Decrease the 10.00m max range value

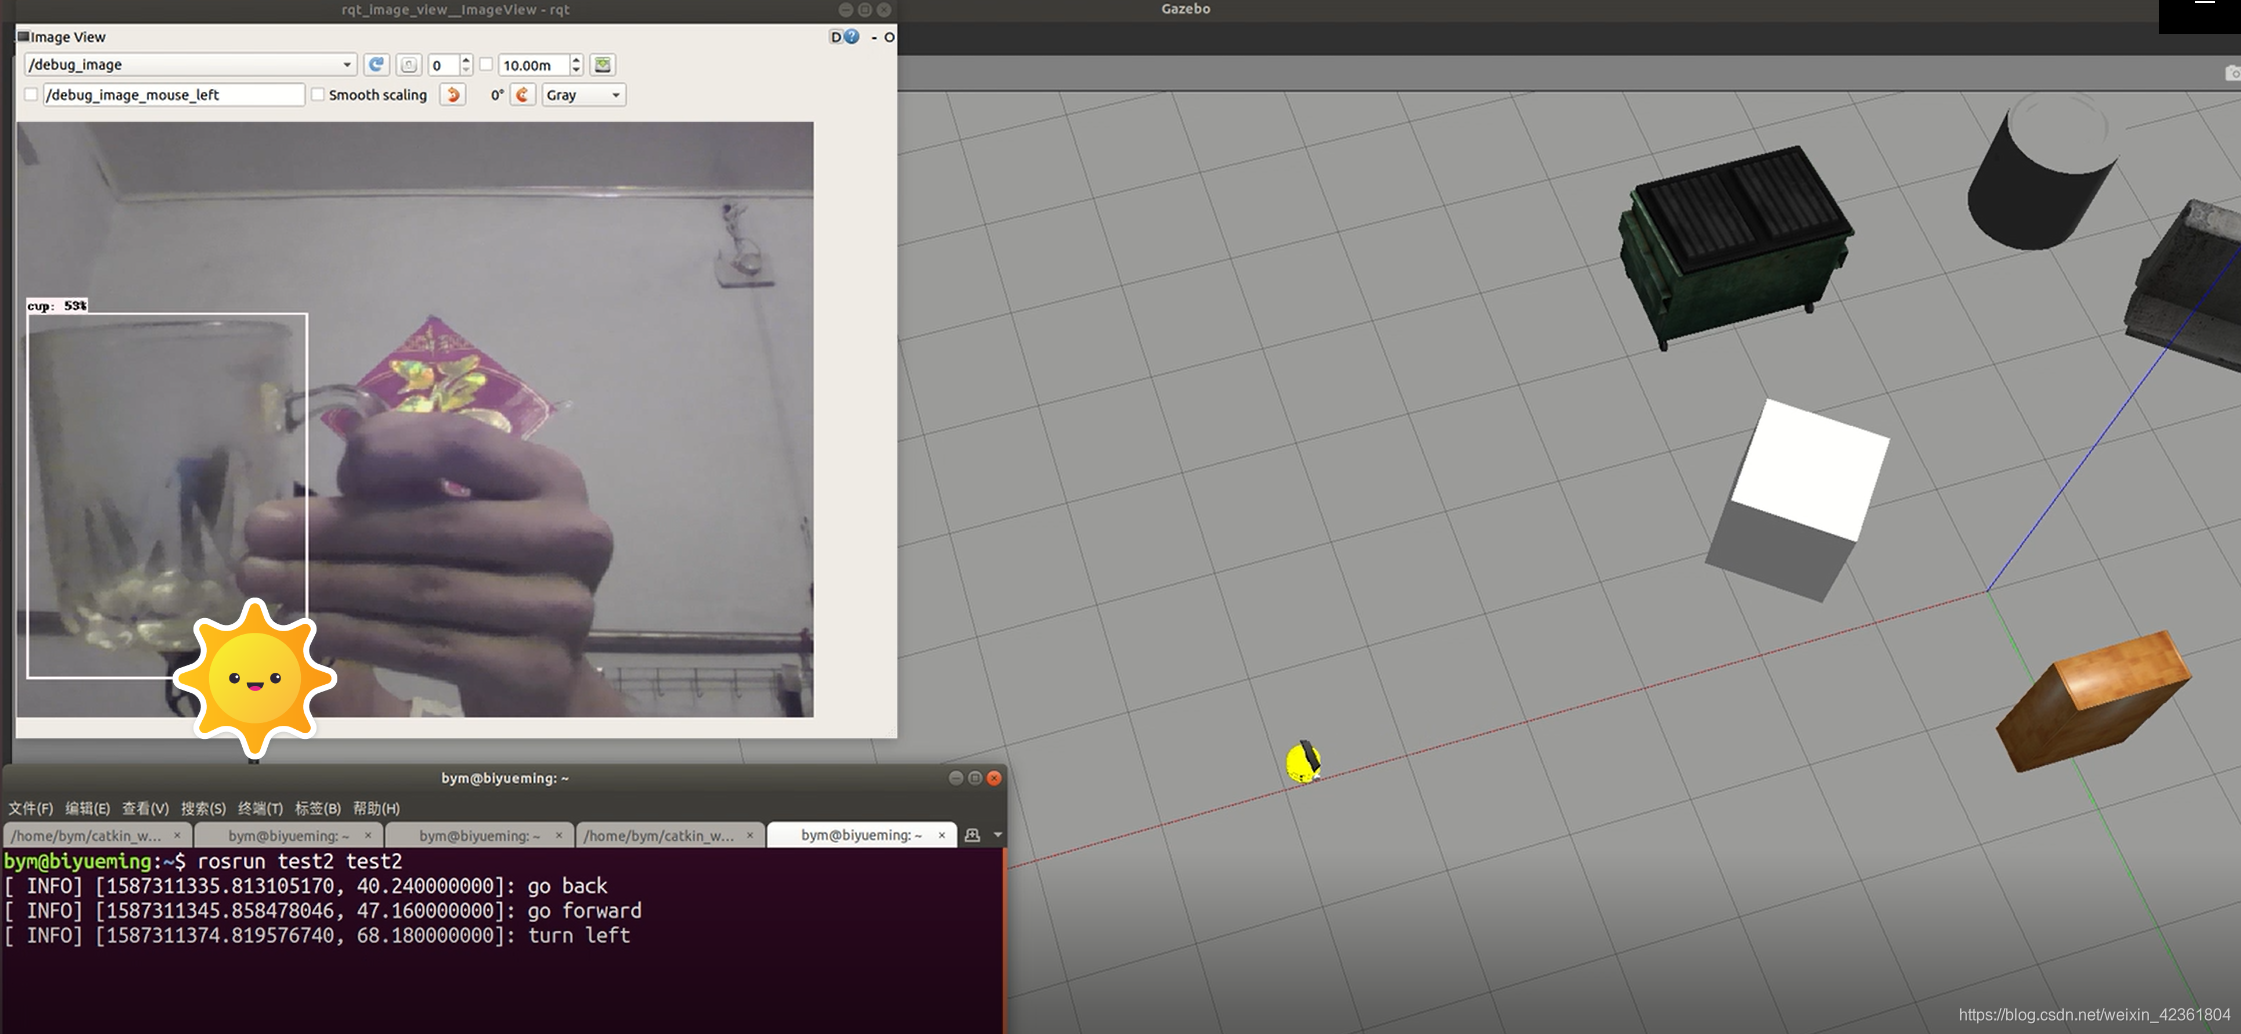[576, 71]
